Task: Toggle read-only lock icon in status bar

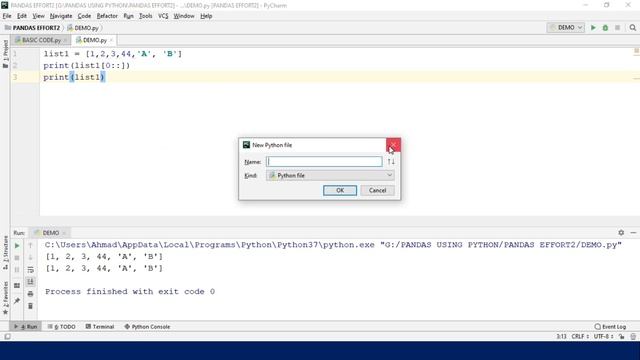Action: tap(621, 336)
